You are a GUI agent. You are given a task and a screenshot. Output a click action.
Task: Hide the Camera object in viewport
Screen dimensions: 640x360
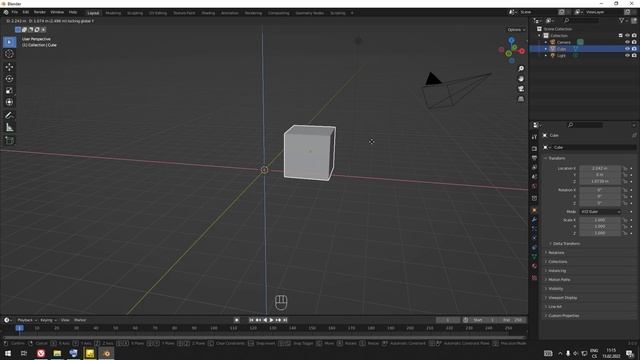[627, 42]
